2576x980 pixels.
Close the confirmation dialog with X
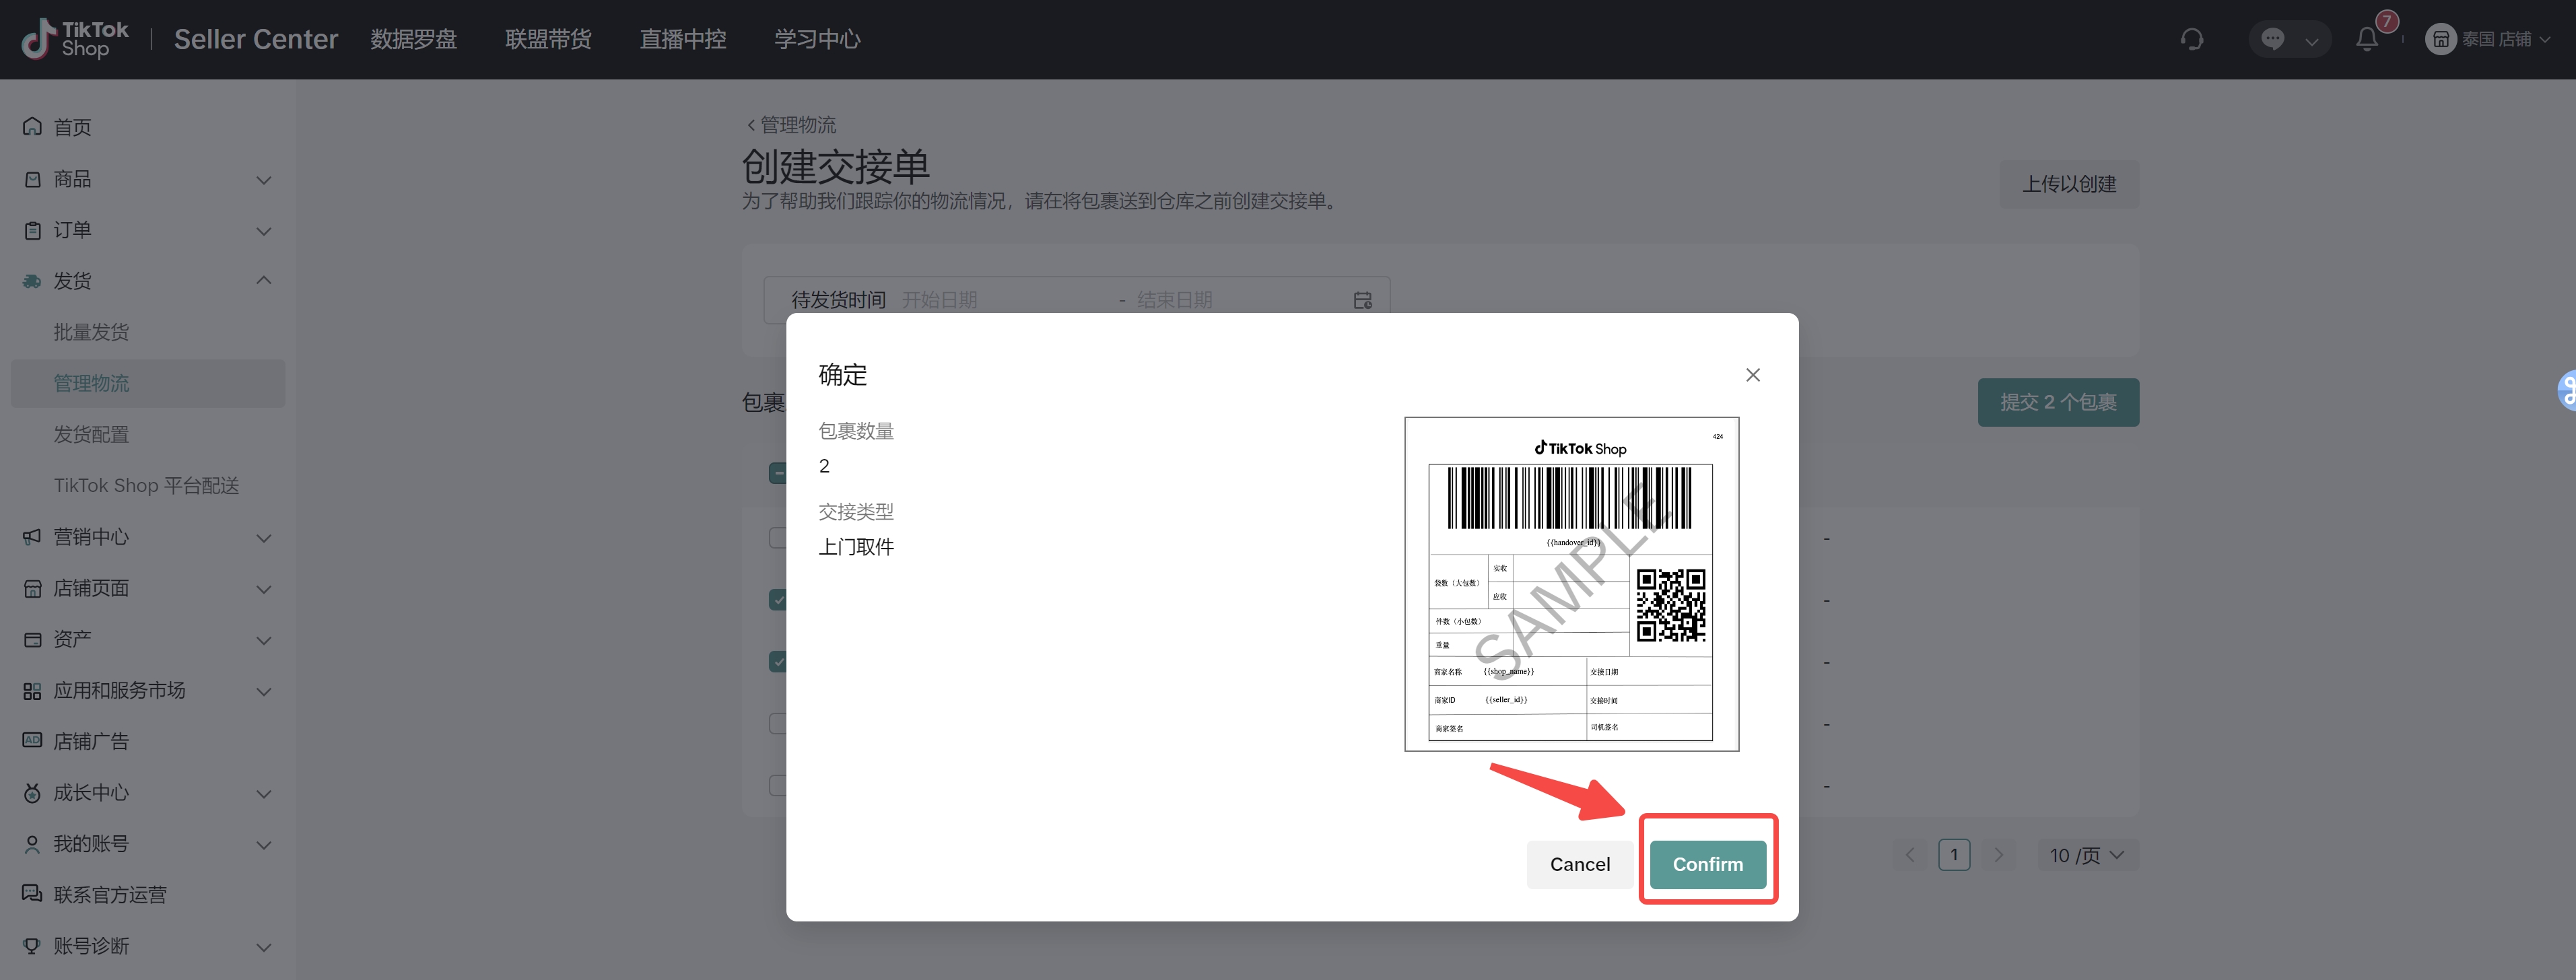tap(1752, 375)
